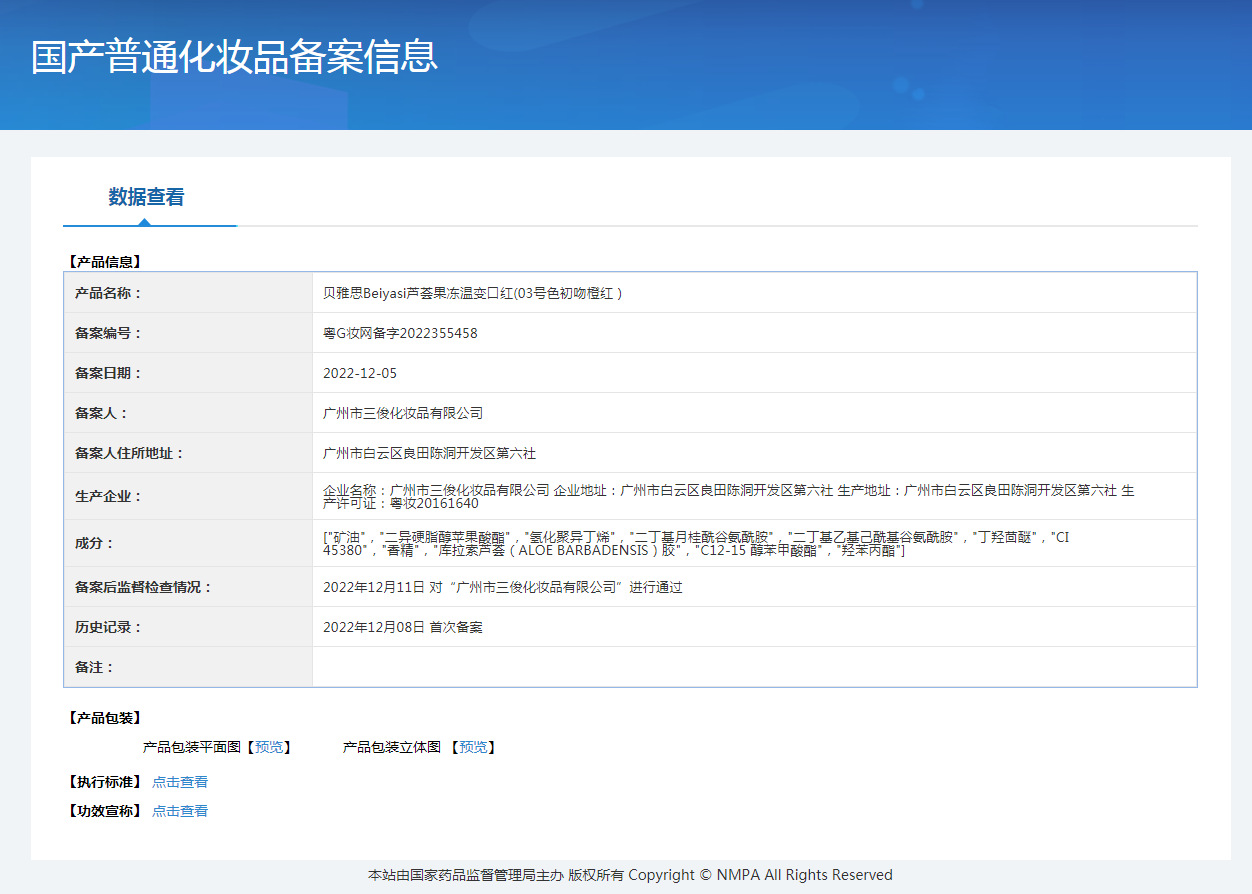The width and height of the screenshot is (1252, 894).
Task: Select 广州市三俊化妆品有限公司 in 备案人 row
Action: click(x=403, y=413)
